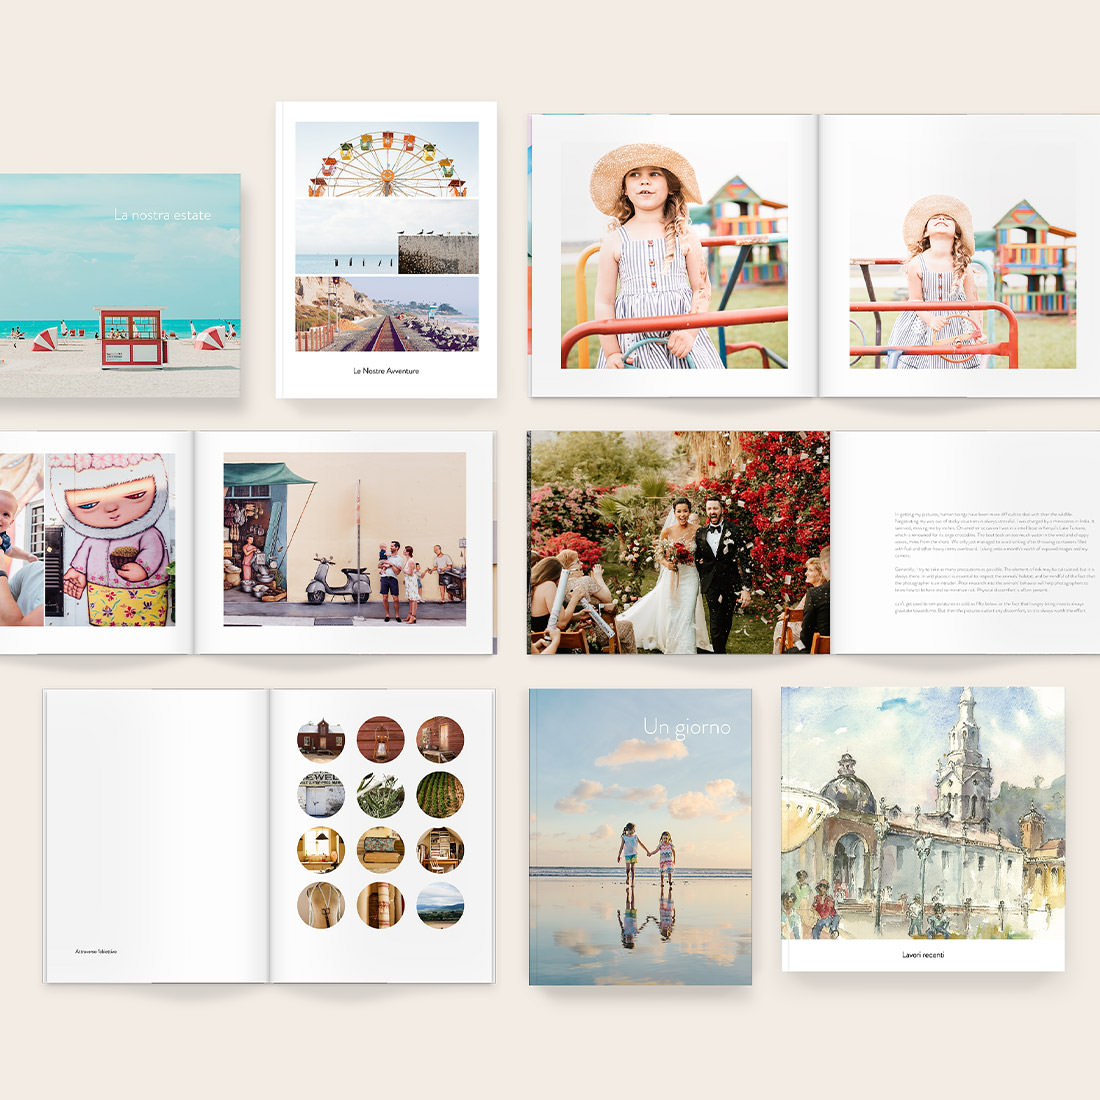This screenshot has width=1100, height=1100.
Task: Select the hanging lantern circular photo
Action: 381,740
